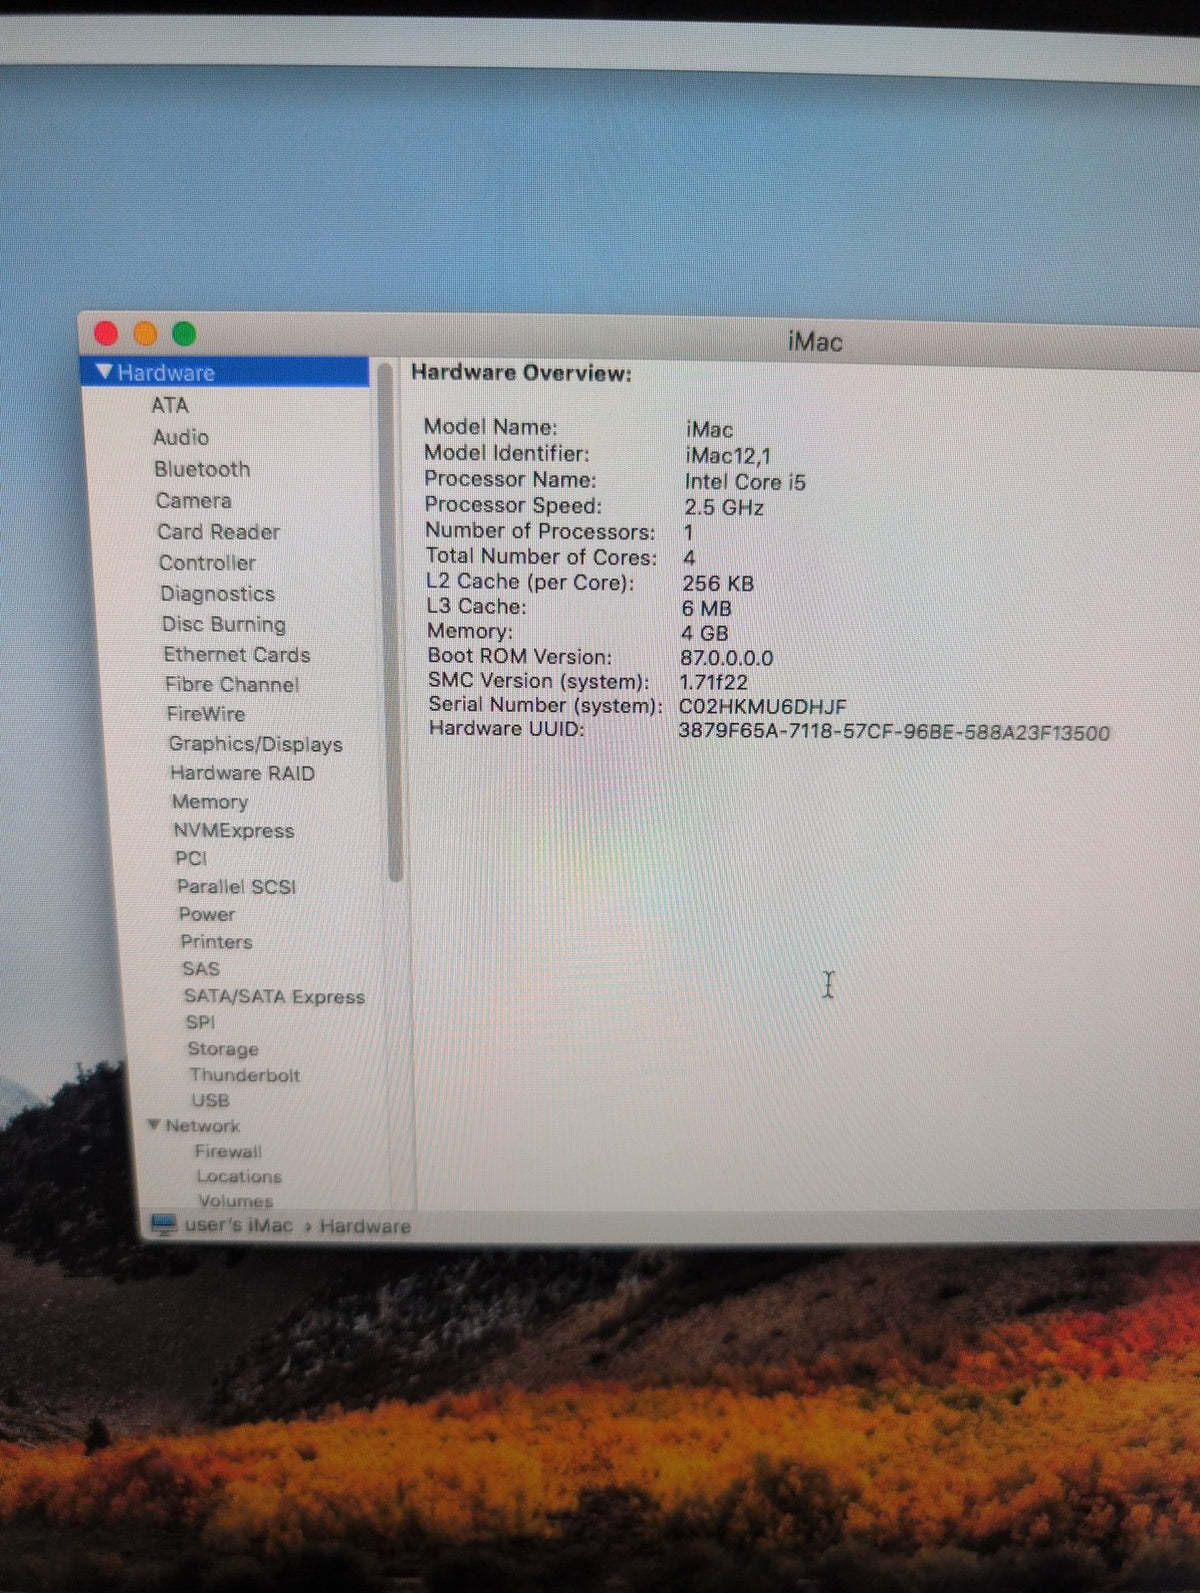Open Ethernet Cards section
The height and width of the screenshot is (1593, 1200).
tap(237, 654)
